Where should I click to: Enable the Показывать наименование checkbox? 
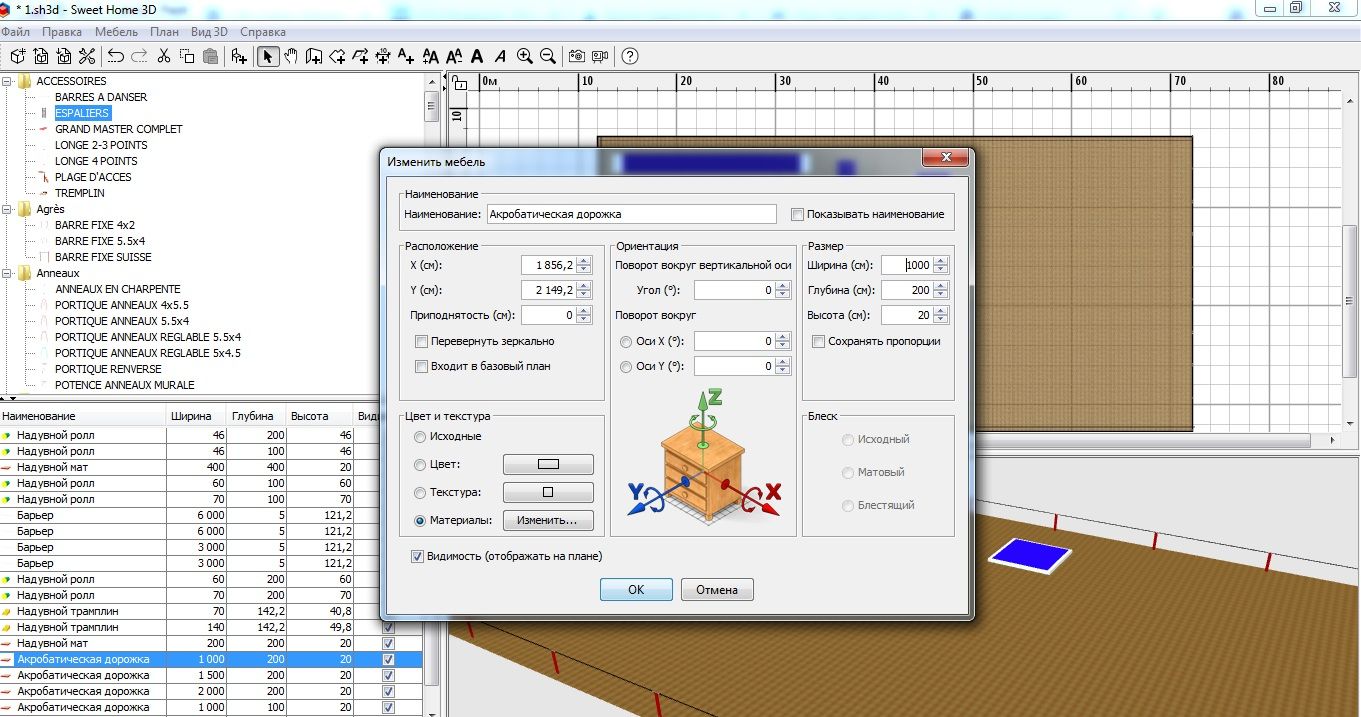click(x=797, y=214)
